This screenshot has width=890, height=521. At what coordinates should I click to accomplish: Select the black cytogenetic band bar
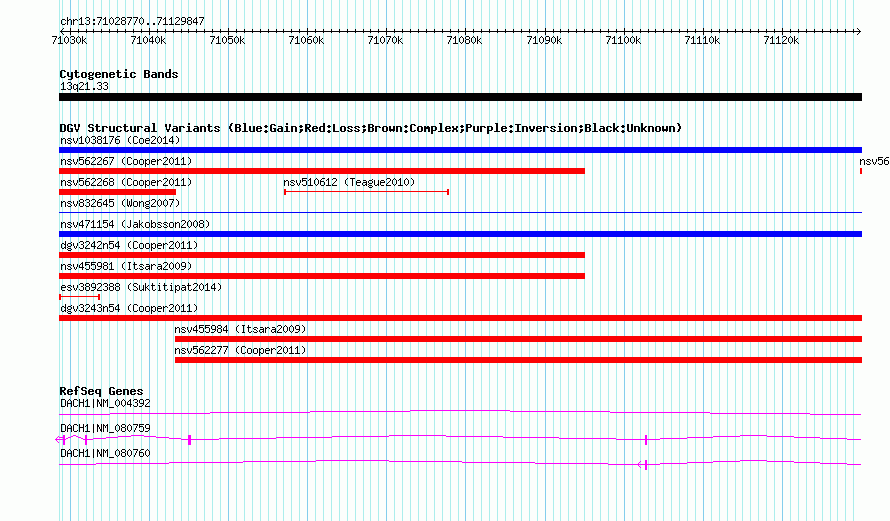[460, 97]
